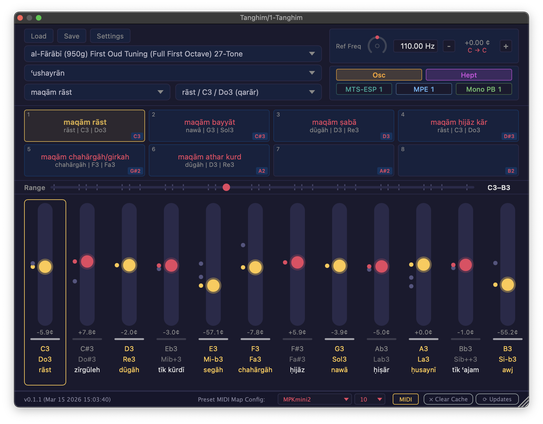
Task: Toggle MTS-ESP 1 output
Action: (364, 89)
